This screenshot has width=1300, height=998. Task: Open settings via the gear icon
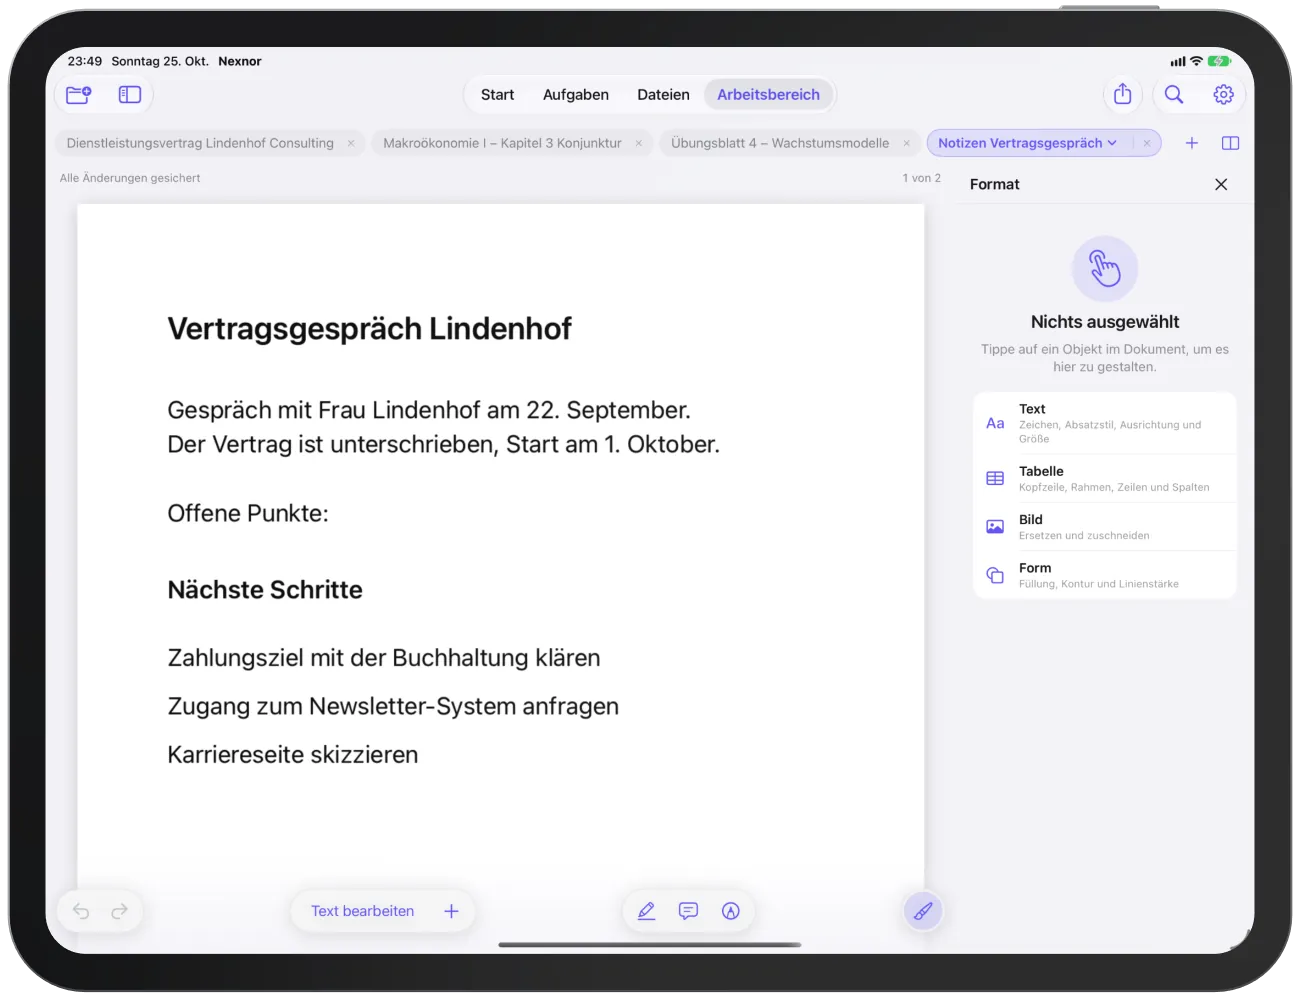tap(1223, 94)
